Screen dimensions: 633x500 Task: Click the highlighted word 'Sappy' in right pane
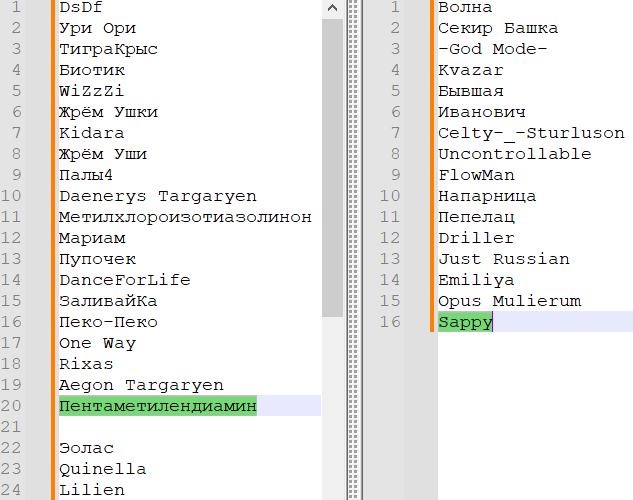[465, 322]
